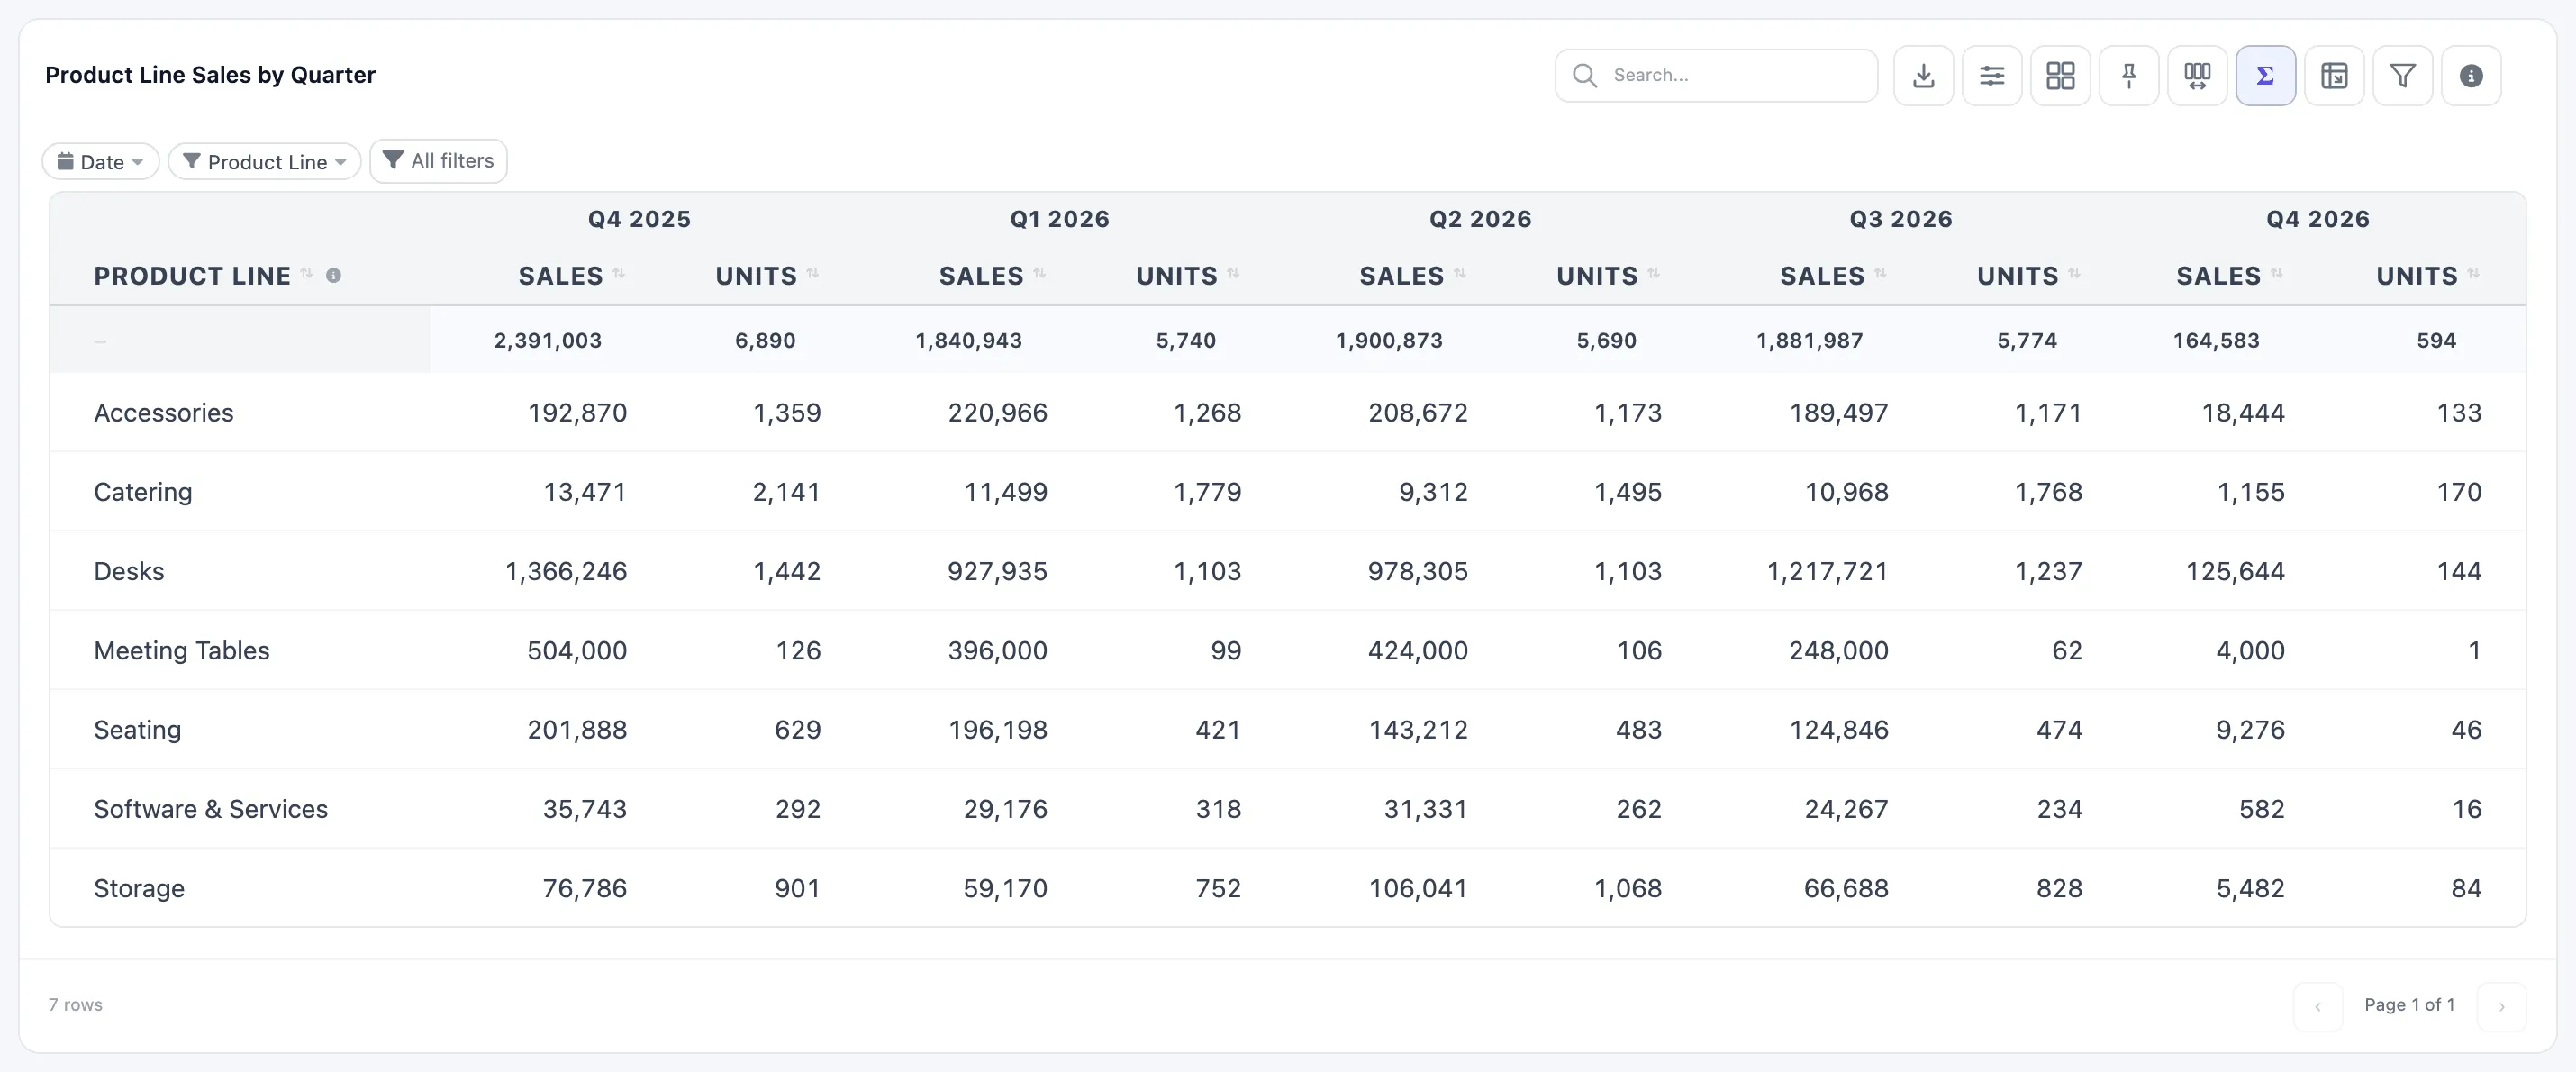Click the Product Line Sales by Quarter title
This screenshot has width=2576, height=1072.
(210, 75)
